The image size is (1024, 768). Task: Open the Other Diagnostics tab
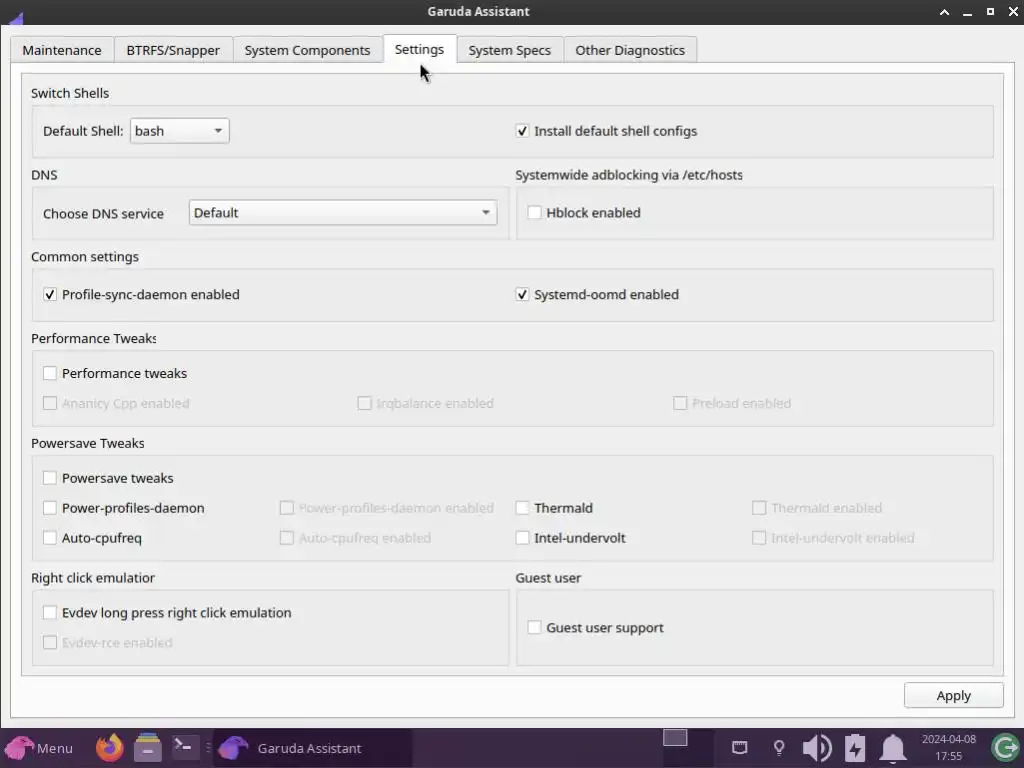pyautogui.click(x=630, y=50)
